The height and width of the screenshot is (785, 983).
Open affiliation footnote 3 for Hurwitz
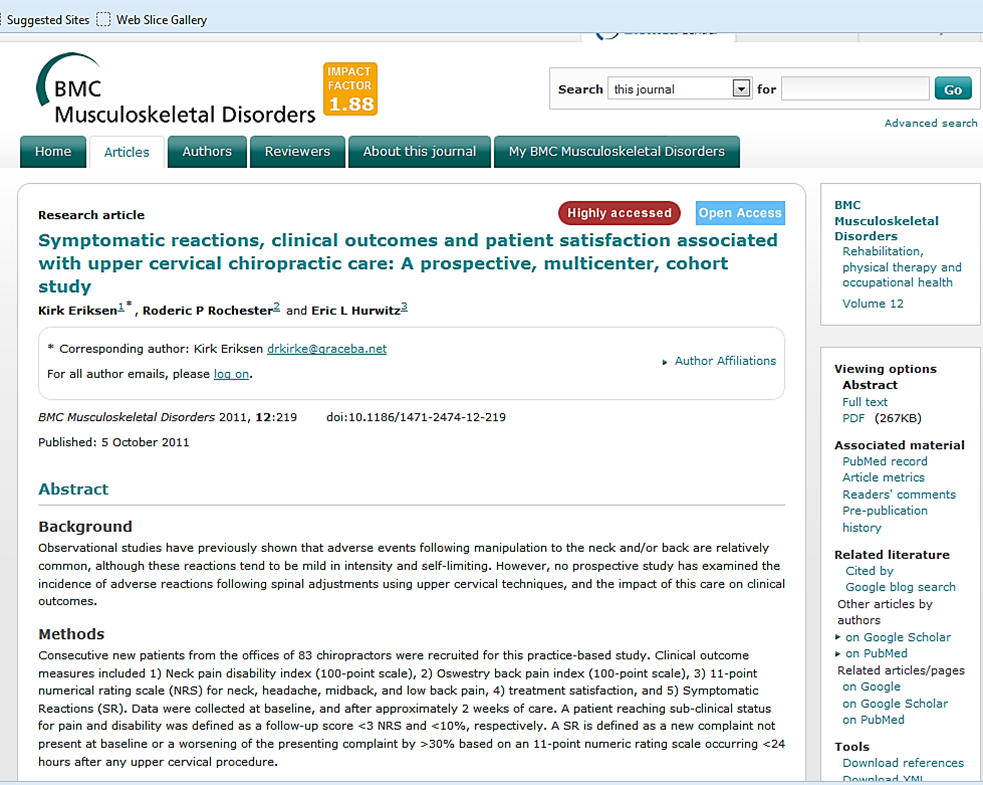404,306
